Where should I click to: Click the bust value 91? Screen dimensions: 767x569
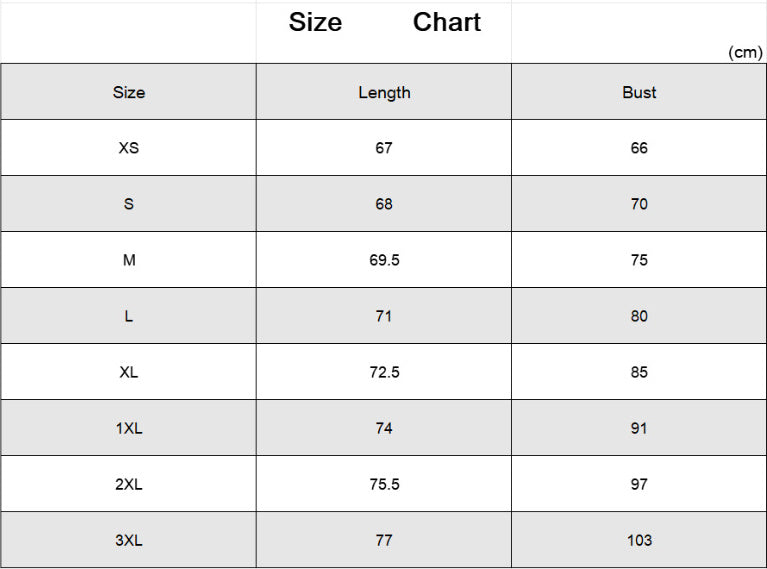pyautogui.click(x=639, y=428)
